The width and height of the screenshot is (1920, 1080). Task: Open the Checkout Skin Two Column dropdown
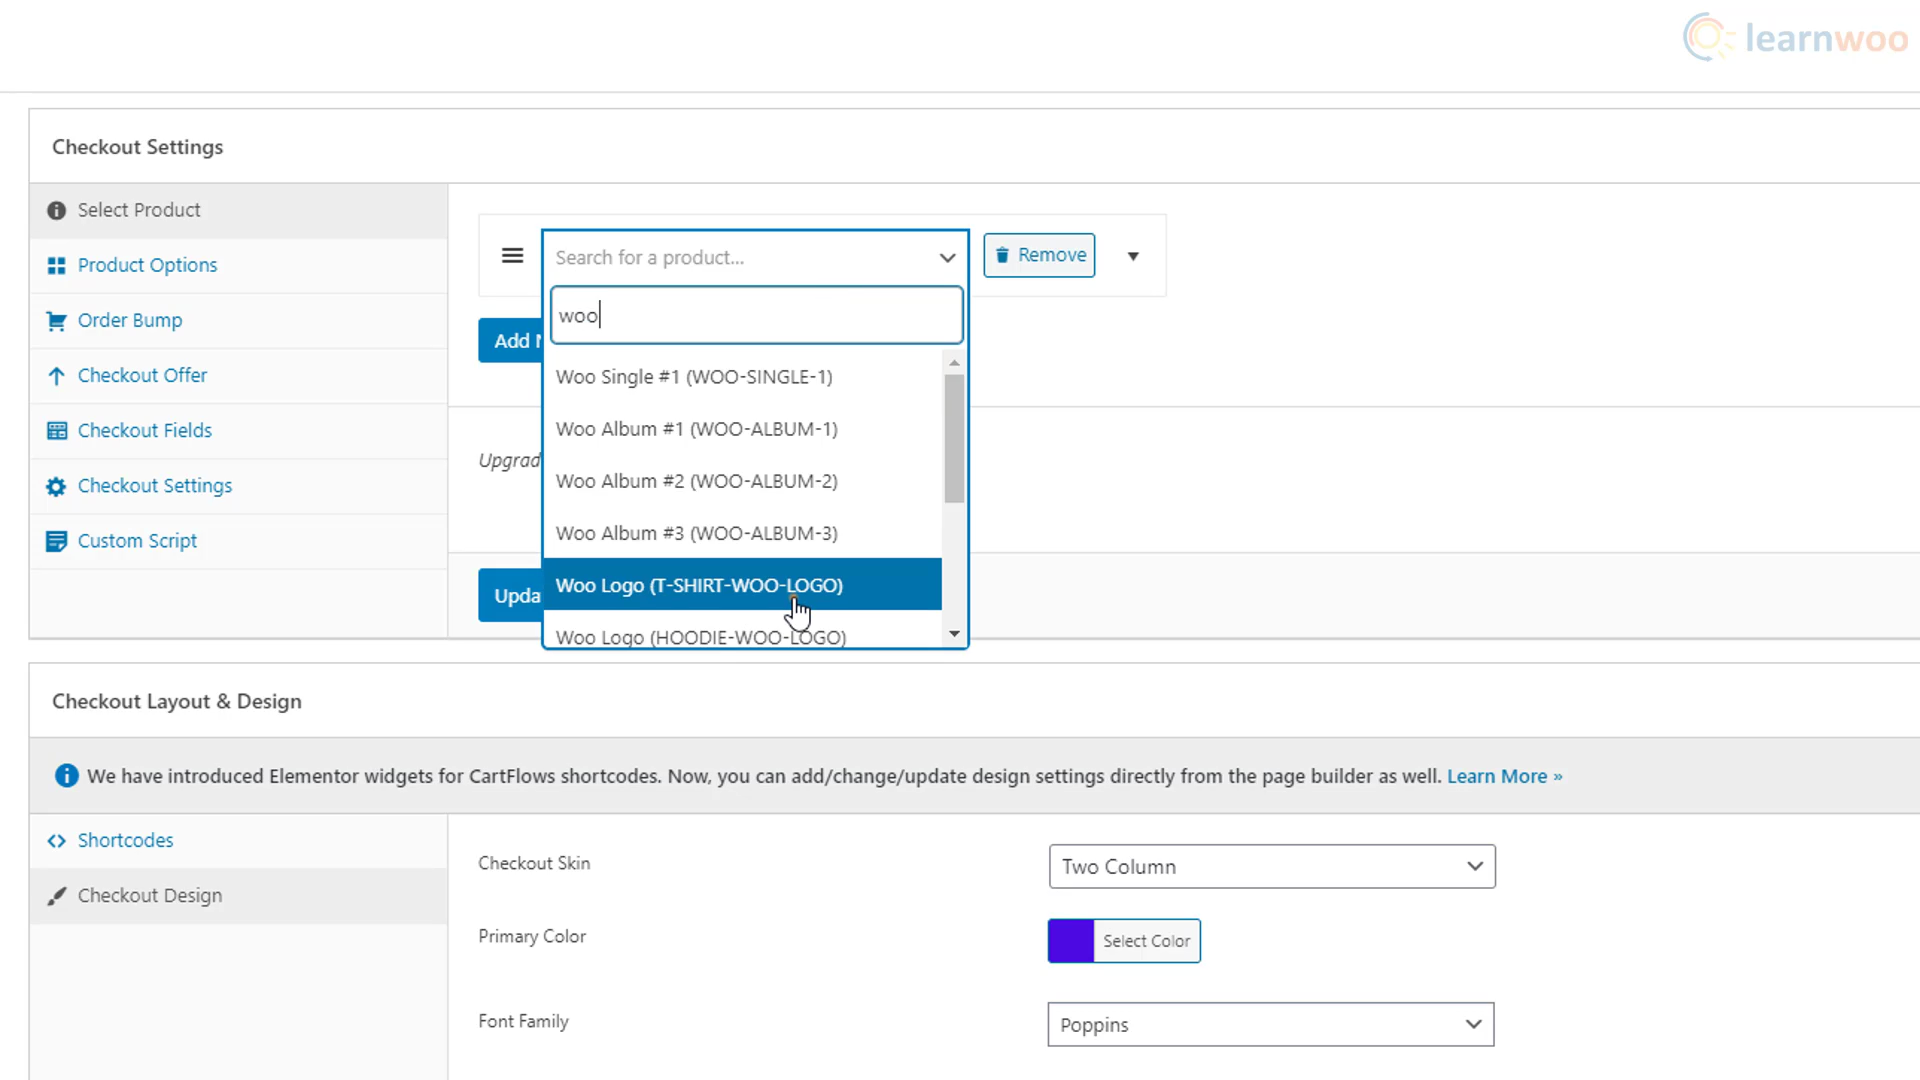pos(1271,866)
